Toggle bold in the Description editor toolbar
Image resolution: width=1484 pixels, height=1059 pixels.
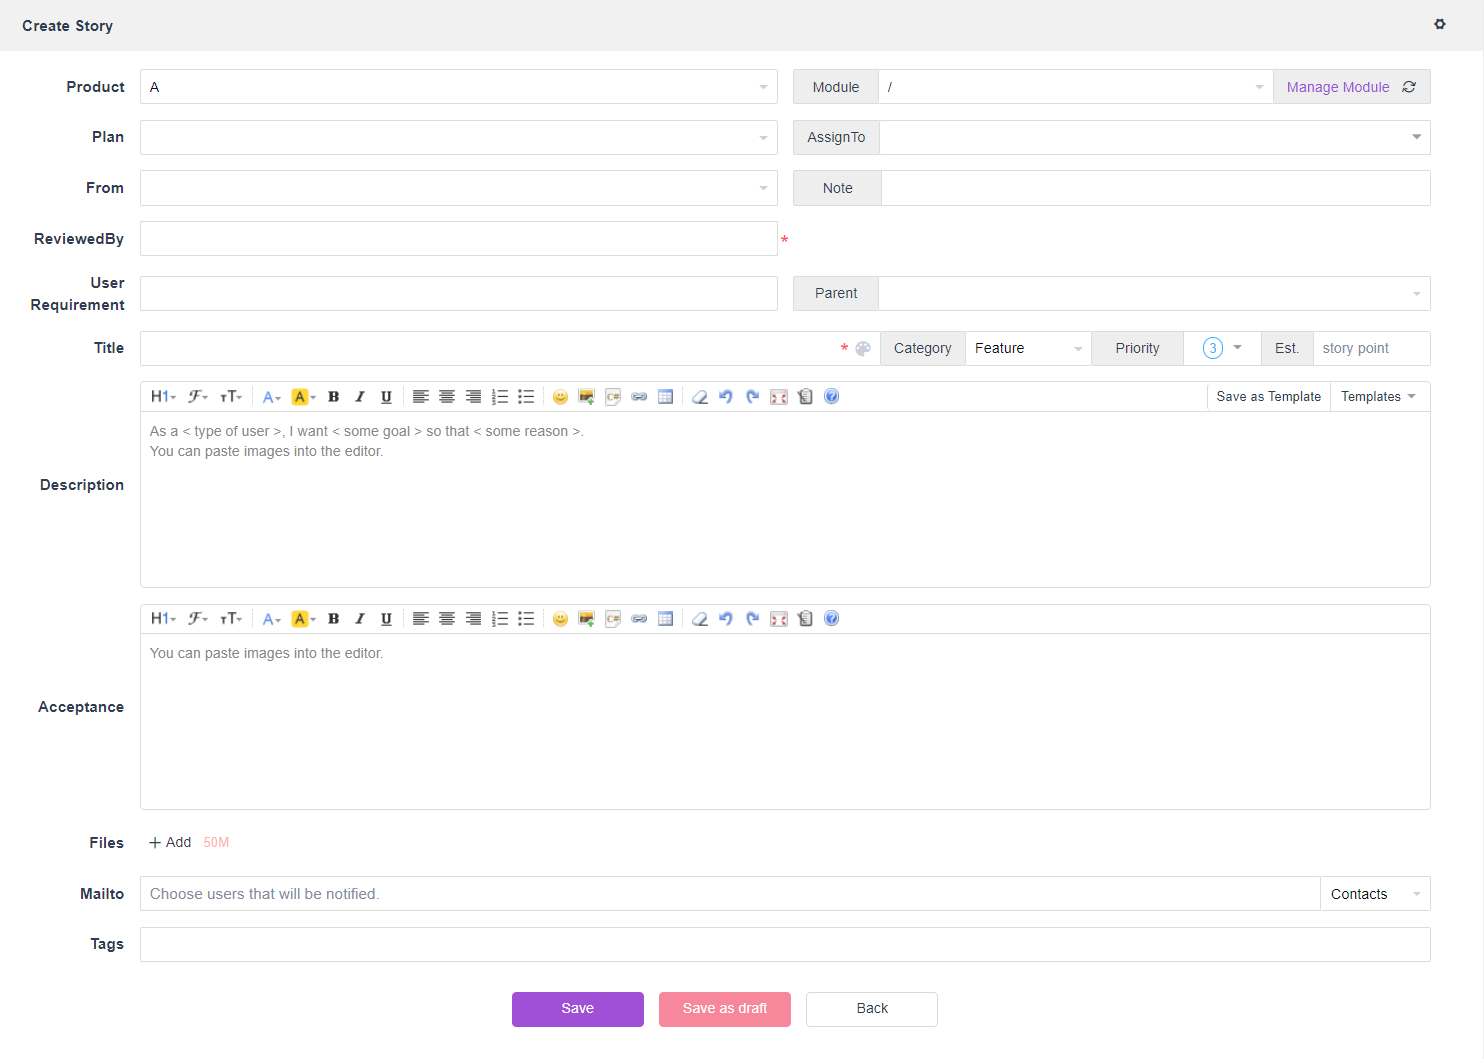coord(334,397)
